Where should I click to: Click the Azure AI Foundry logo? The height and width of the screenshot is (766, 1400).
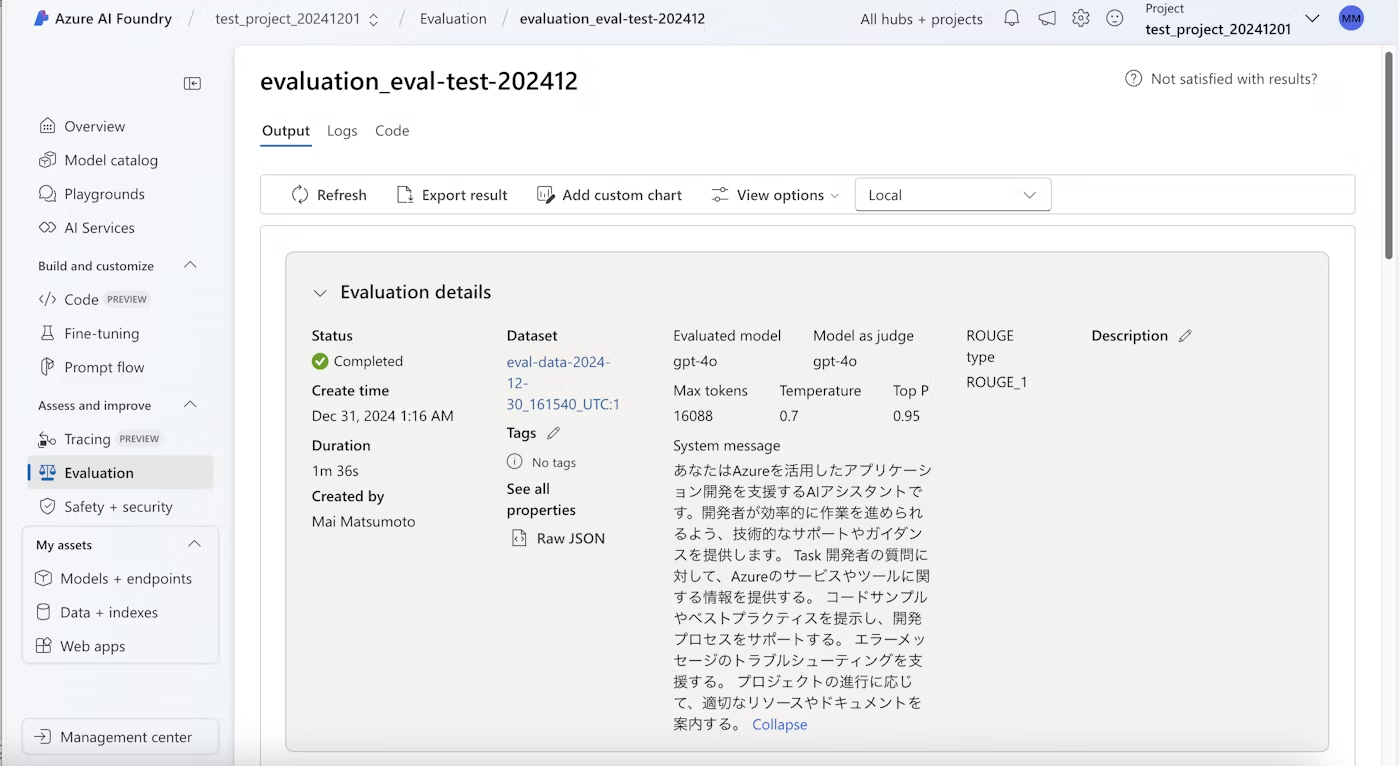pyautogui.click(x=41, y=18)
